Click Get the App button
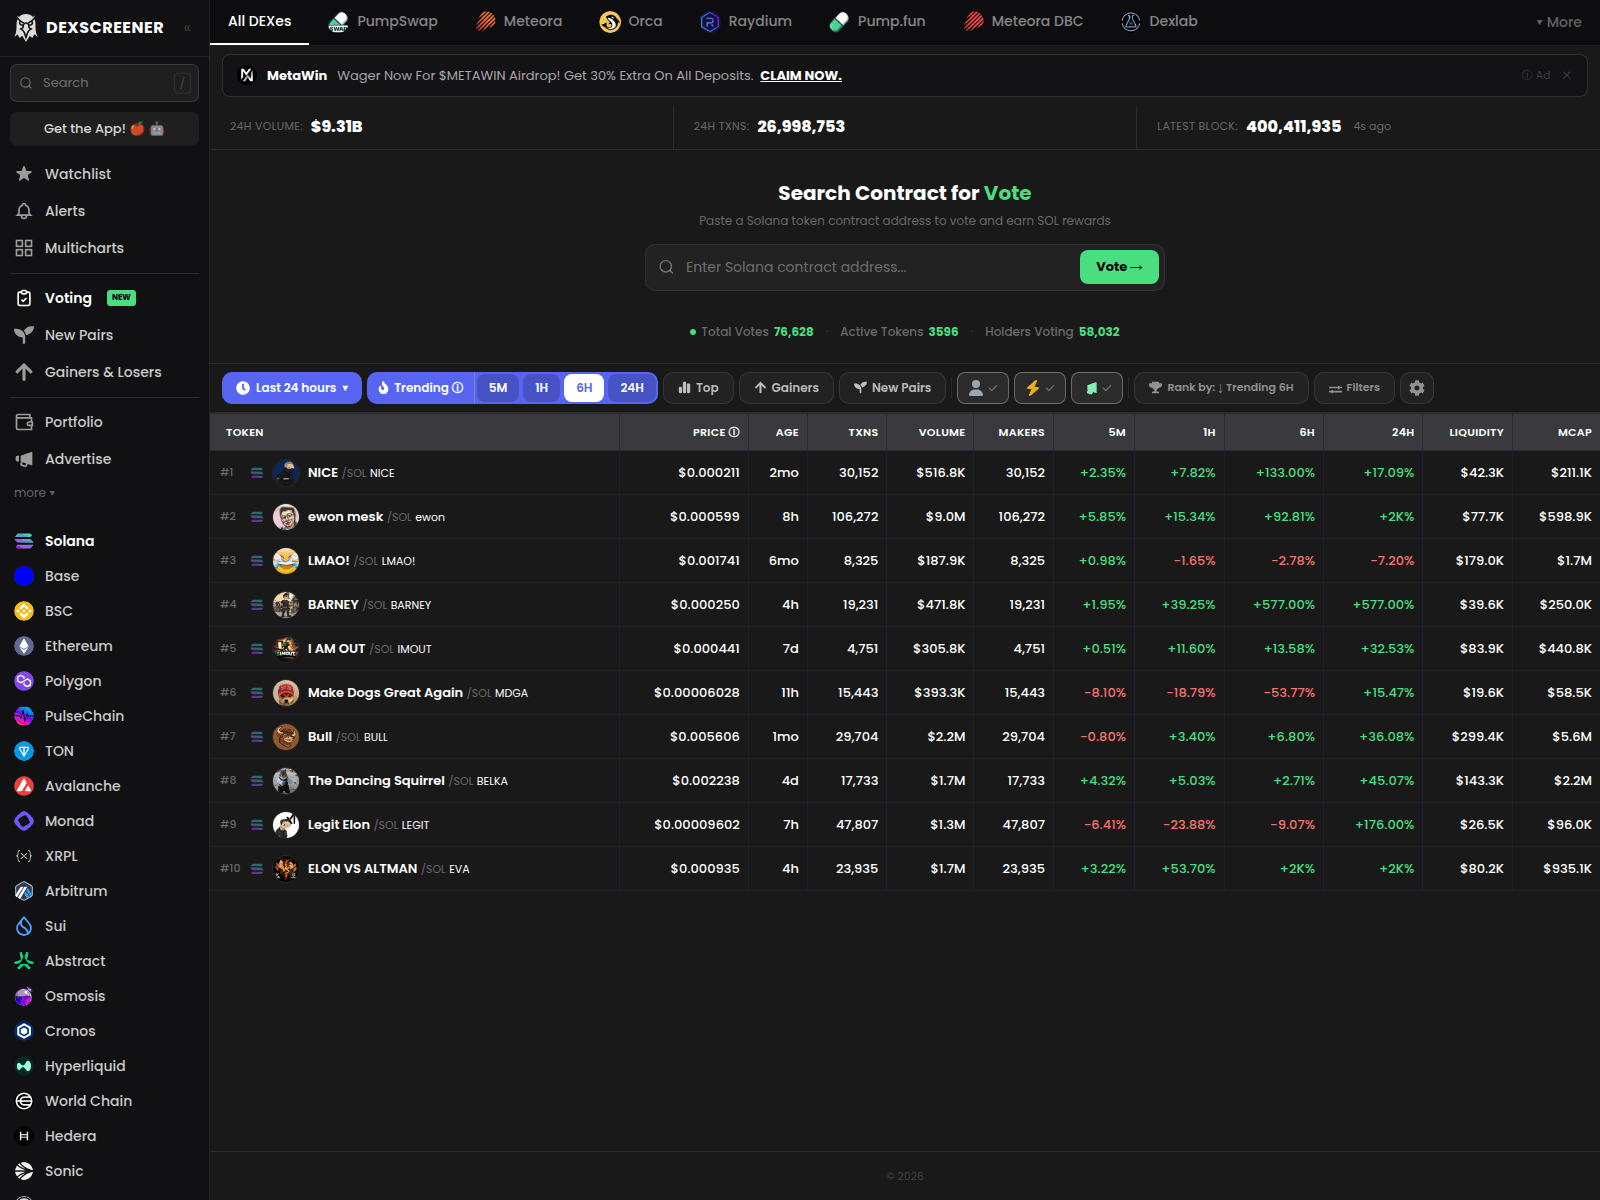The width and height of the screenshot is (1600, 1200). [x=104, y=129]
